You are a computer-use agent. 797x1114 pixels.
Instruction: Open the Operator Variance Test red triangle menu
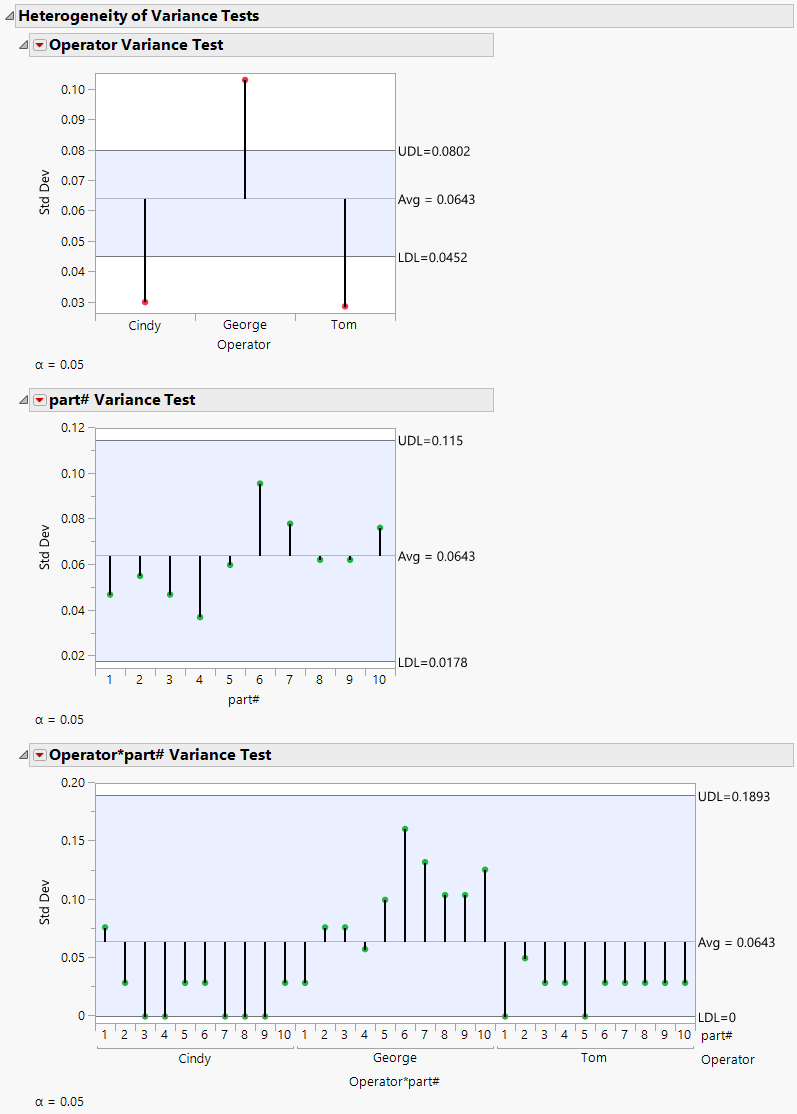[39, 44]
